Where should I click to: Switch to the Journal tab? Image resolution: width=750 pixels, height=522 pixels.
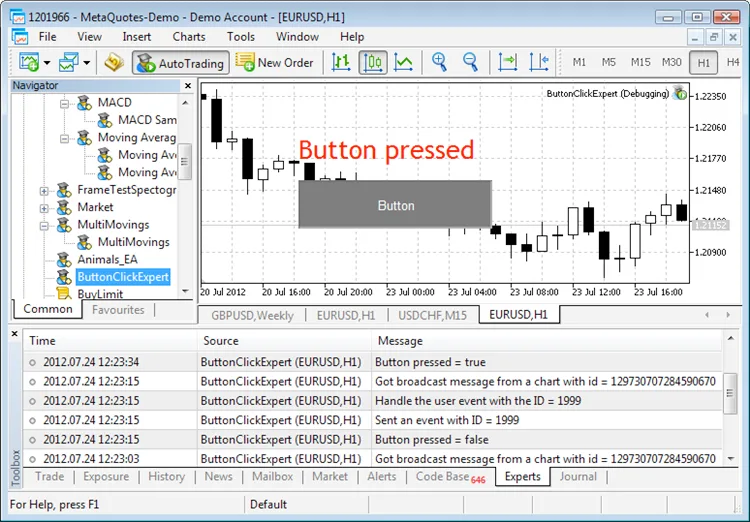[579, 477]
